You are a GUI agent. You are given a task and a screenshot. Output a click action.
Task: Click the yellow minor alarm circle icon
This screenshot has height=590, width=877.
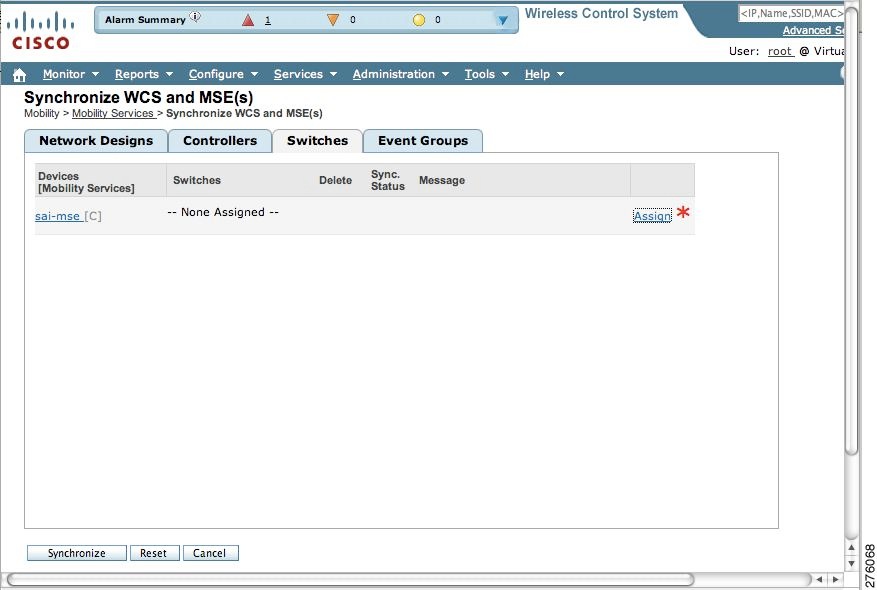click(x=418, y=20)
